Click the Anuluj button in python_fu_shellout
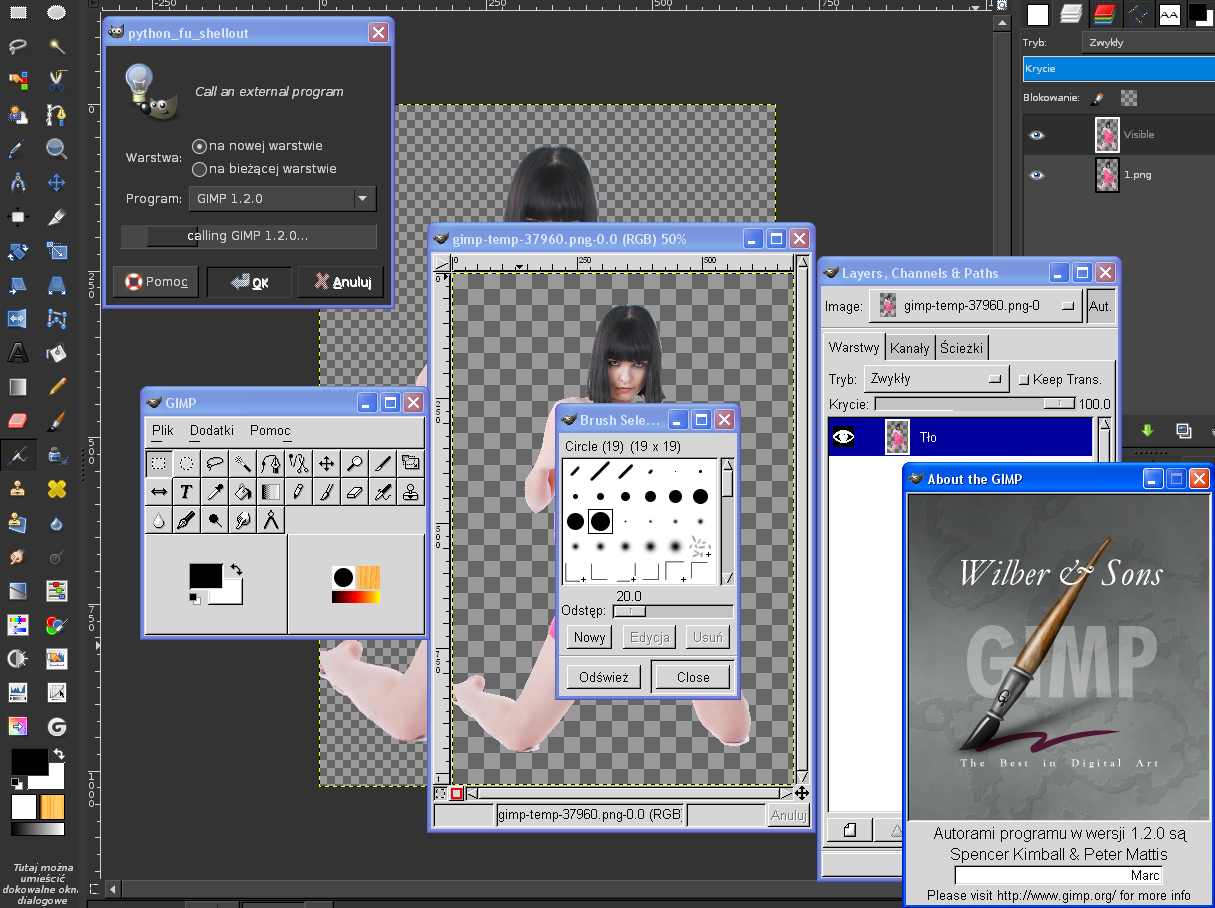 click(x=342, y=282)
